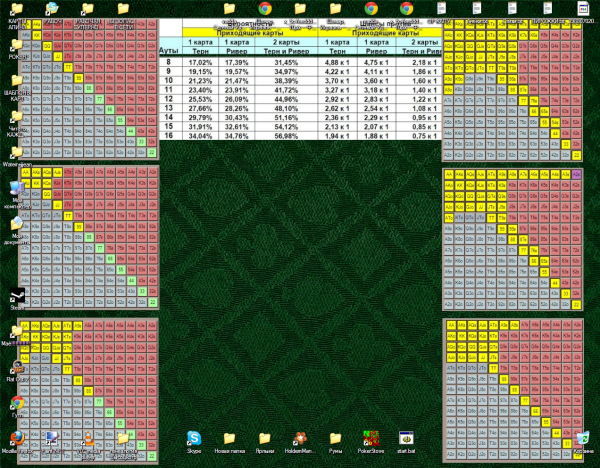
Task: Open the Ярлыки folder
Action: (x=265, y=438)
